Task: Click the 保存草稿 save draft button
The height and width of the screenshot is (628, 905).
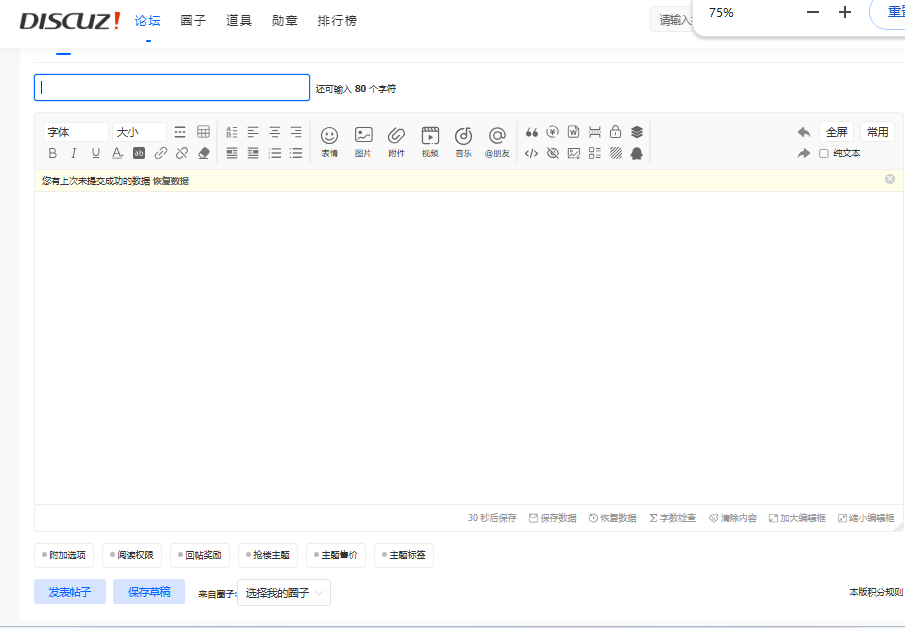Action: pos(149,592)
